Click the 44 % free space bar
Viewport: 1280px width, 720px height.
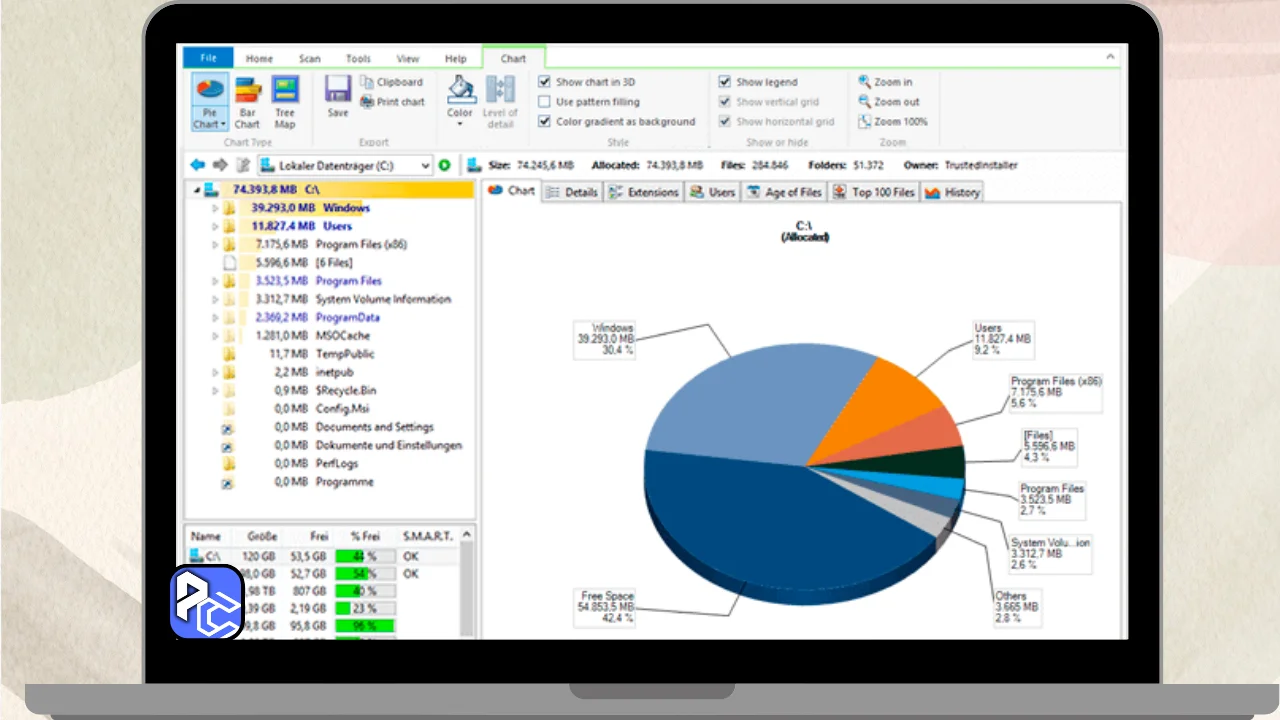coord(365,556)
